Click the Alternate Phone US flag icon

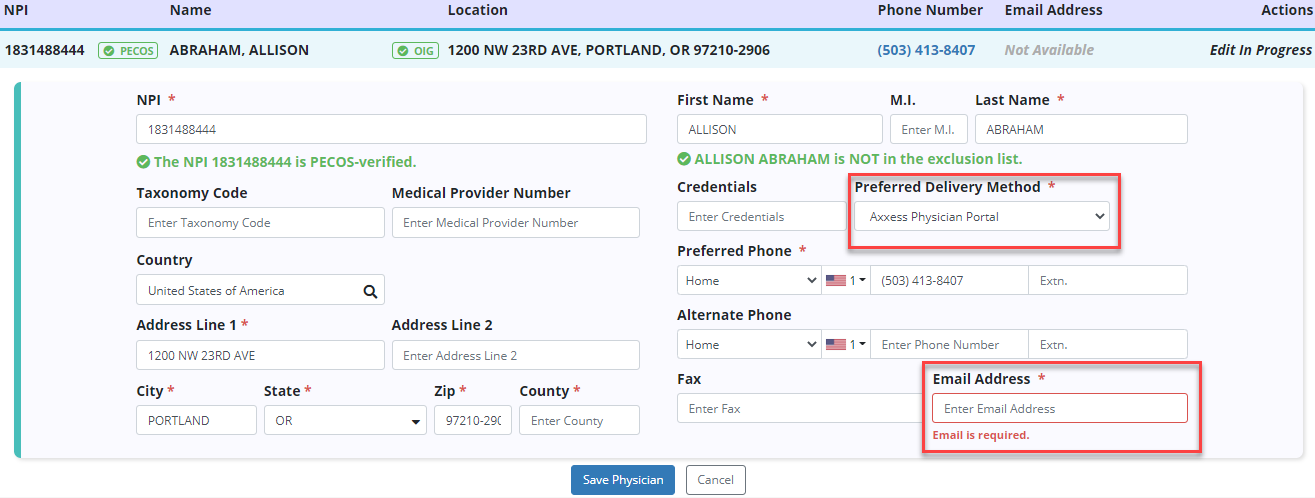(x=836, y=345)
